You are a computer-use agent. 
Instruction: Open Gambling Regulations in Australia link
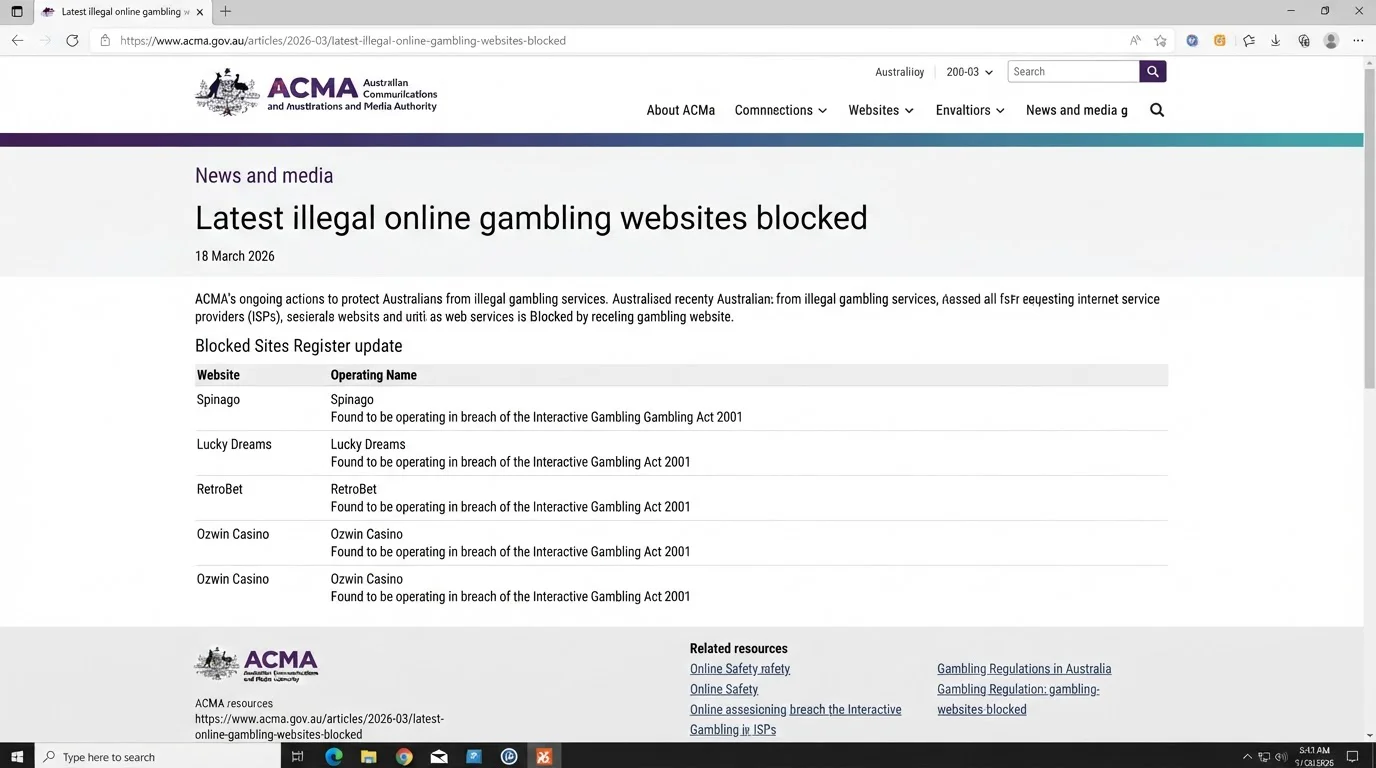click(1024, 669)
